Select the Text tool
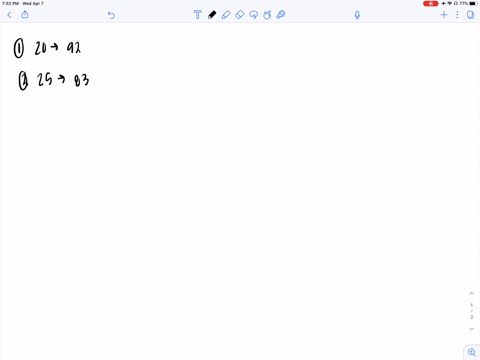Image resolution: width=480 pixels, height=360 pixels. coord(198,15)
